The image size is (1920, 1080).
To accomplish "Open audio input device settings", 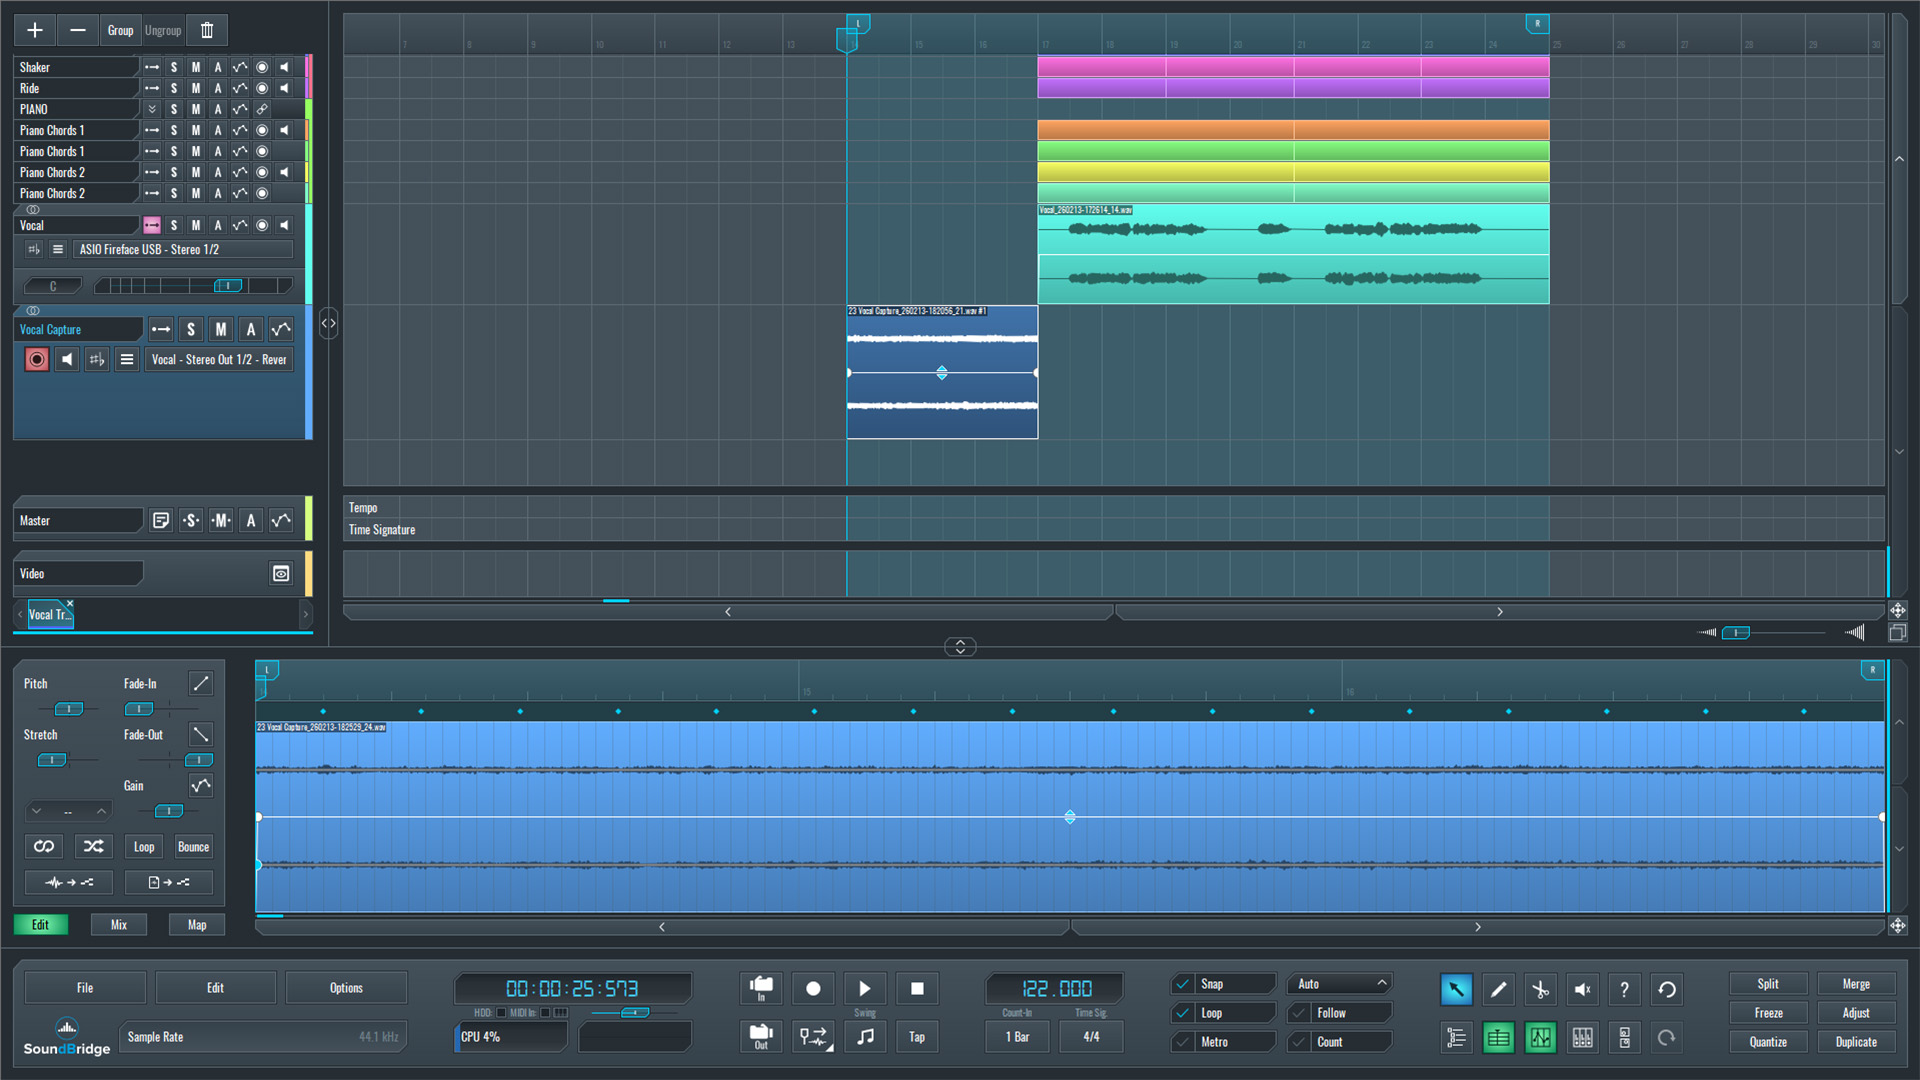I will pos(761,988).
